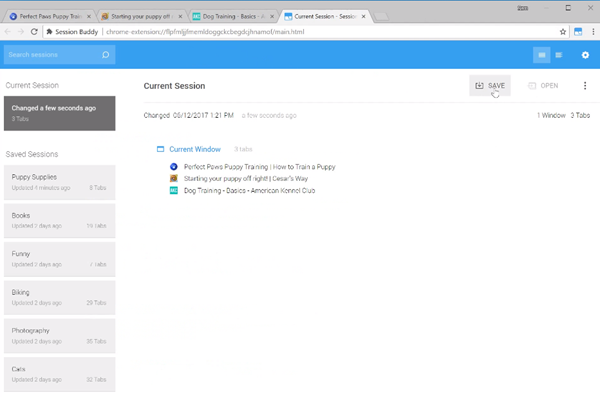Close the Perfect Paws browser tab
Viewport: 600px width, 397px height.
[89, 16]
